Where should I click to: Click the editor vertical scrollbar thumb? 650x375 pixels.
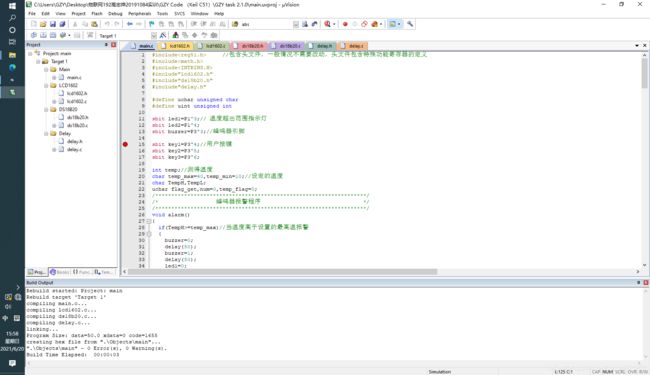coord(644,73)
